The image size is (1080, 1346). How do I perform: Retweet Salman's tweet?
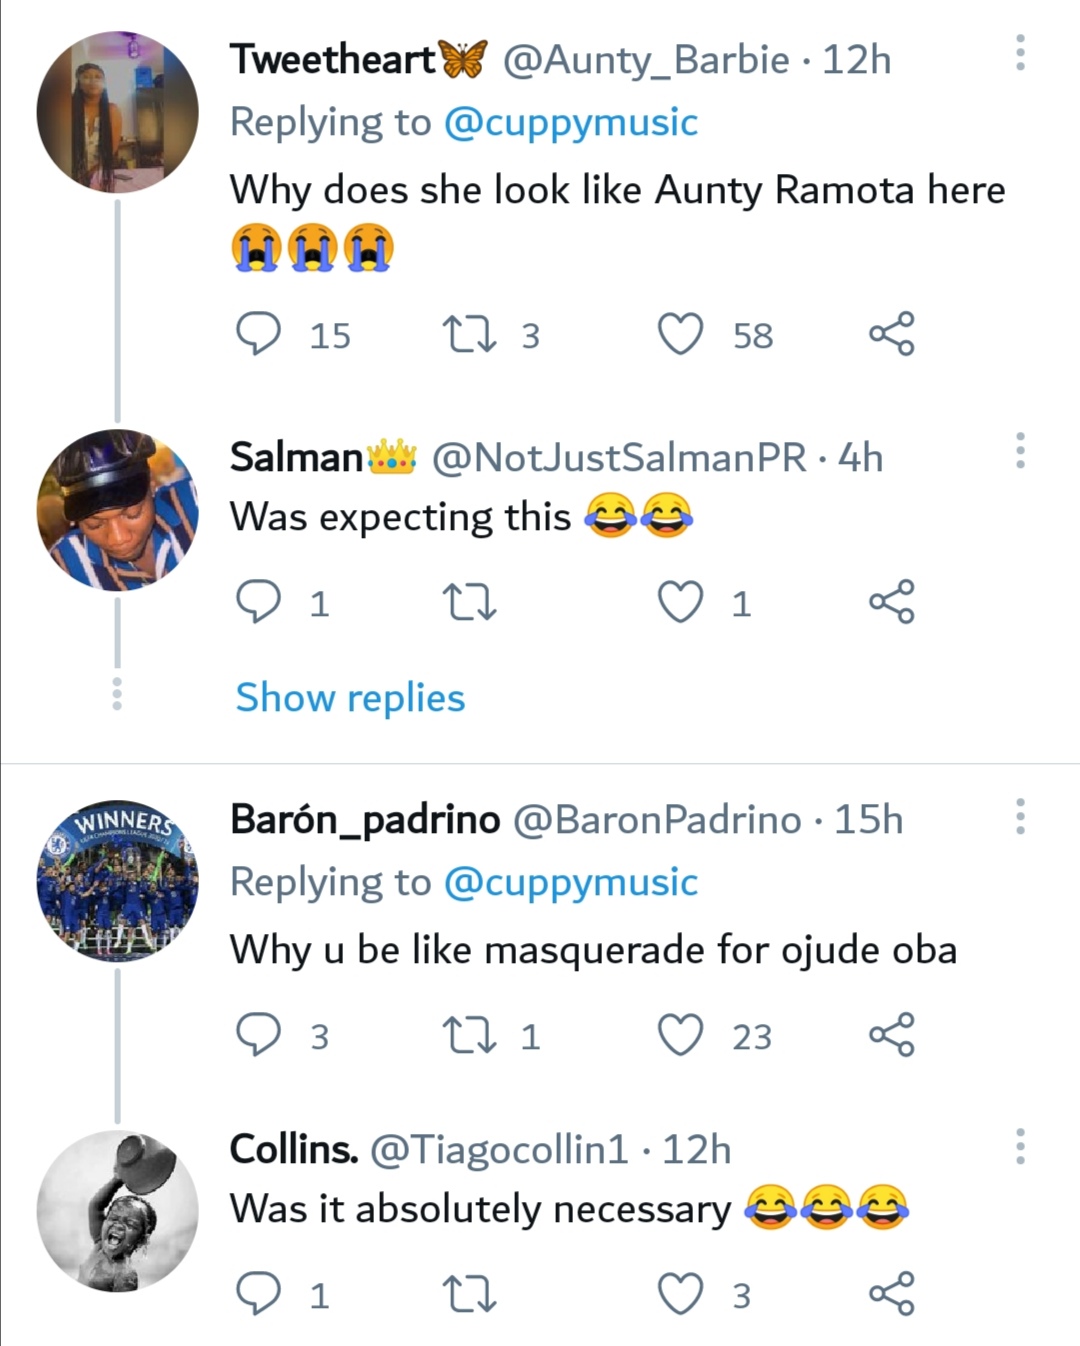point(469,602)
